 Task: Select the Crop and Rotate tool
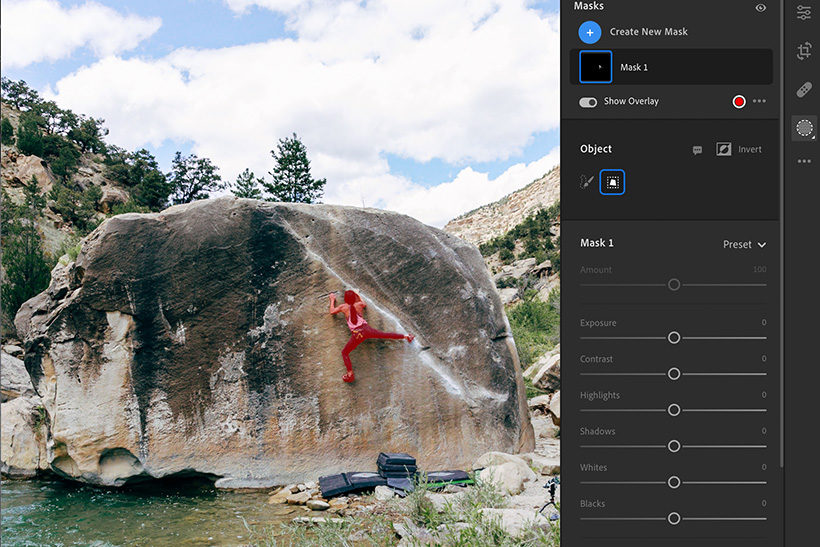(x=804, y=51)
